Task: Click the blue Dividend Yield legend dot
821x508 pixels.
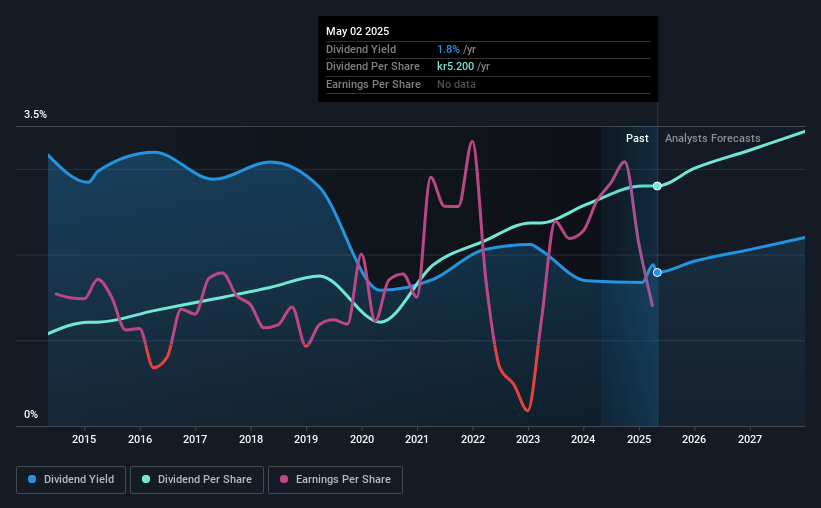Action: 32,479
